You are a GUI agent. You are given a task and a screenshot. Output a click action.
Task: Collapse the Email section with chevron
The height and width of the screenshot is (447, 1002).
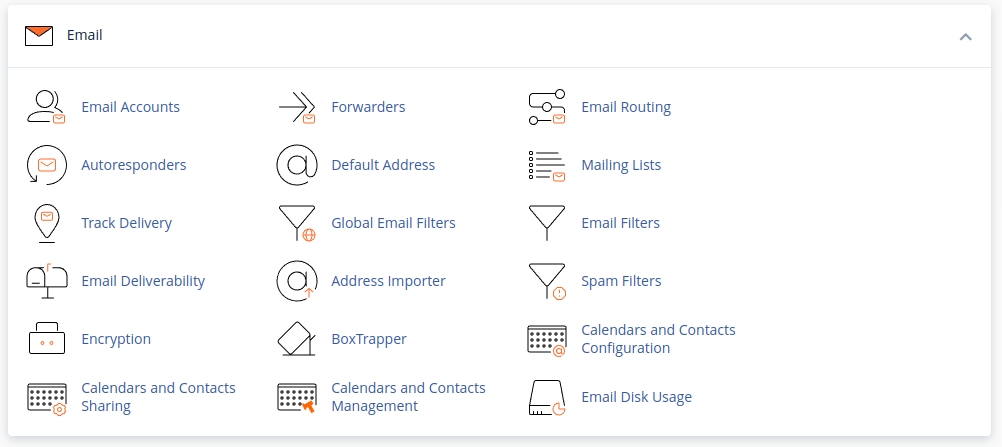[965, 36]
